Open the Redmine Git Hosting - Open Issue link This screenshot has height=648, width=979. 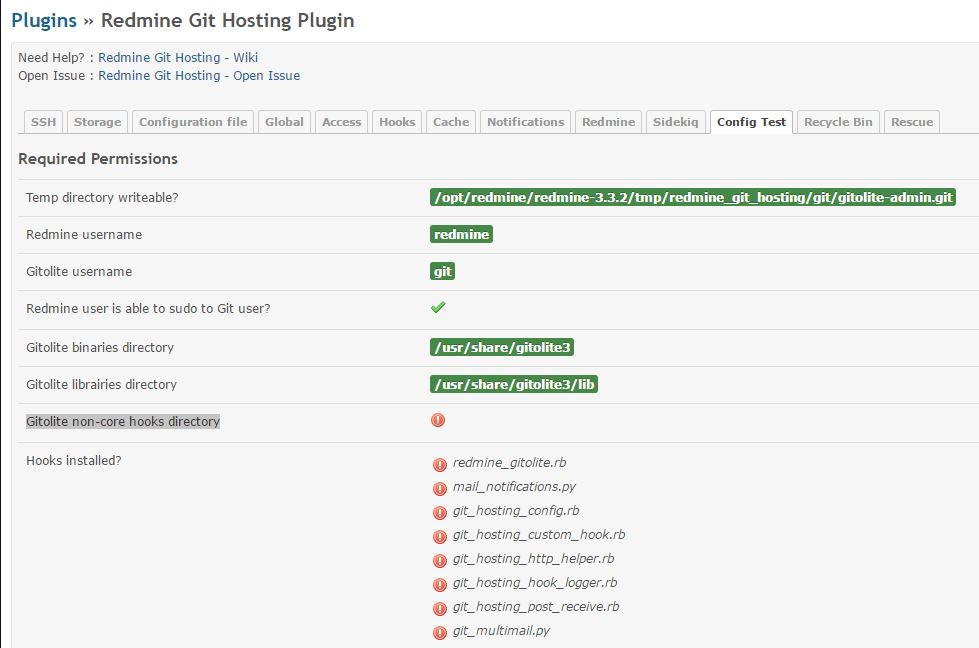click(x=199, y=76)
